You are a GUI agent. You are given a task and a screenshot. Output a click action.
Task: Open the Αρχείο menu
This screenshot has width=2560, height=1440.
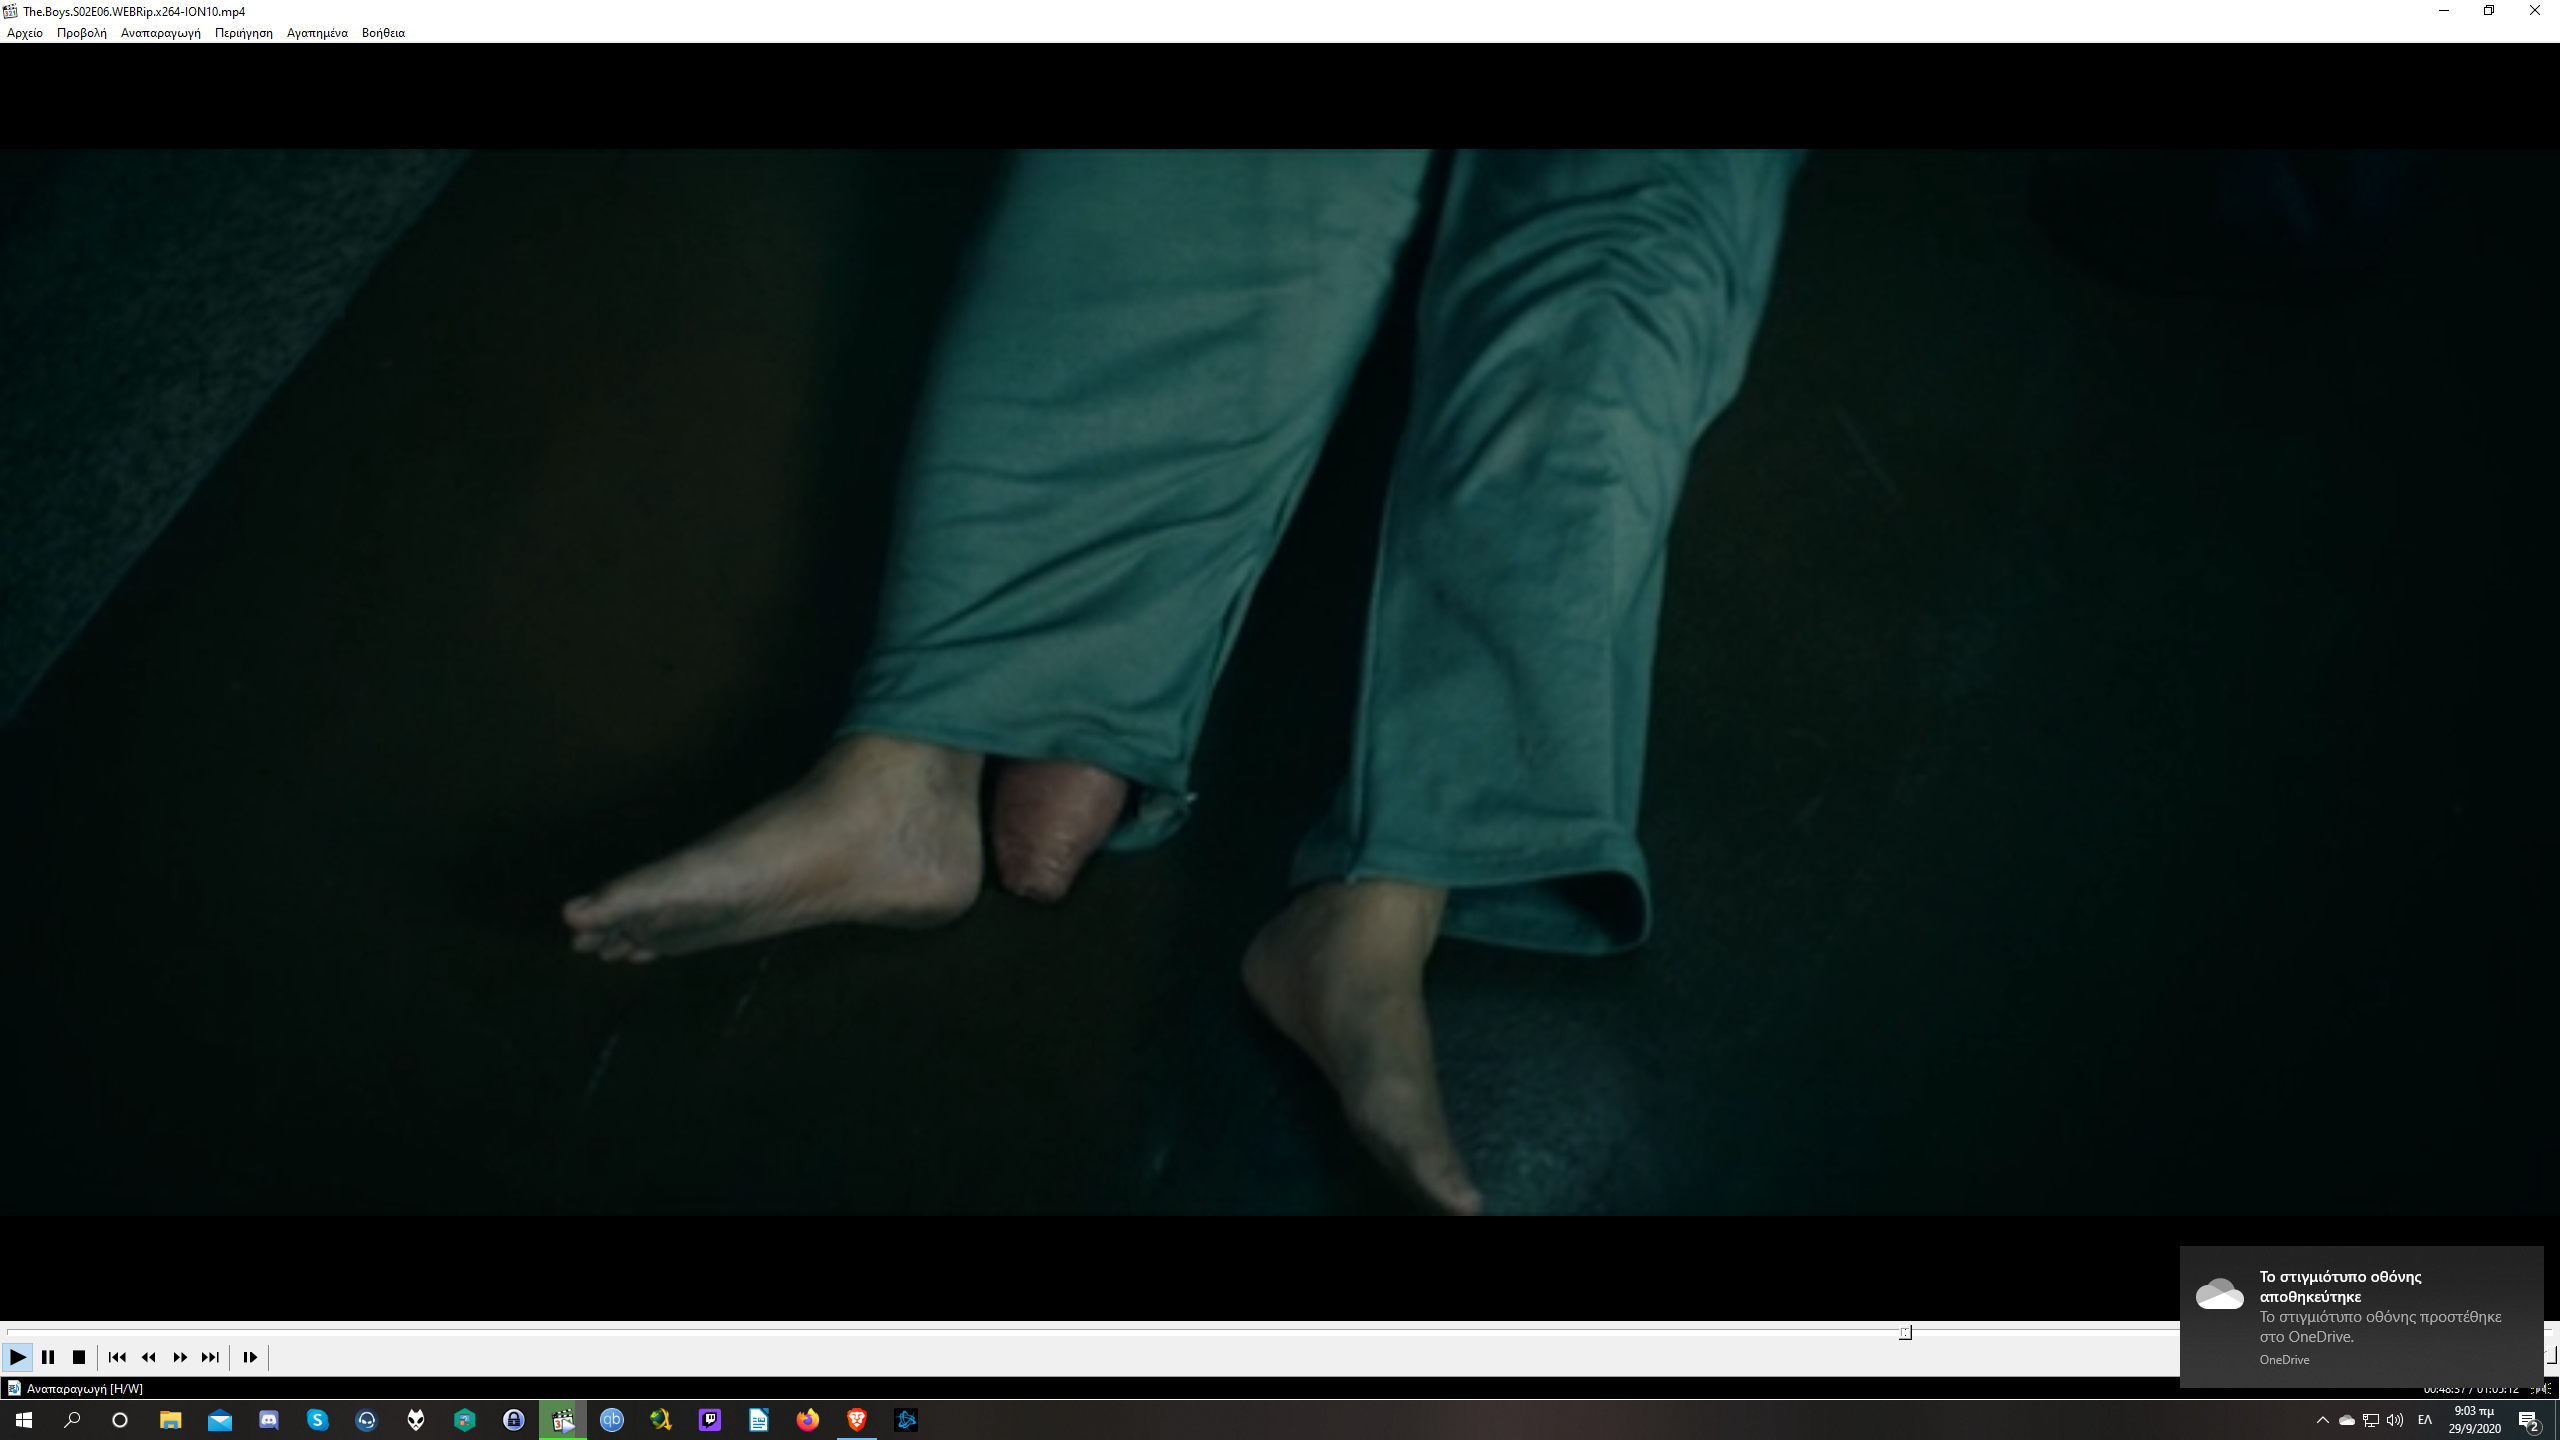click(25, 33)
